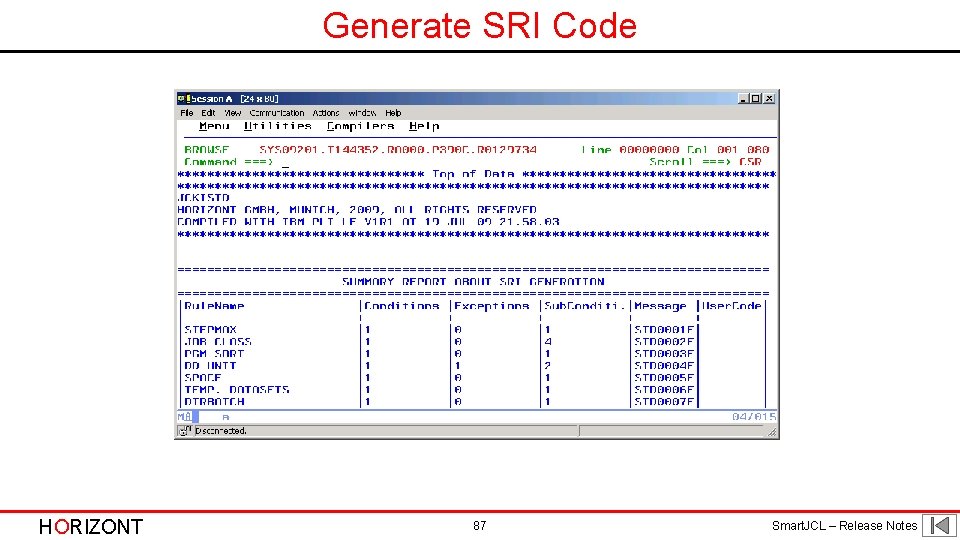The height and width of the screenshot is (540, 960).
Task: Click message code STD0007E
Action: [664, 402]
